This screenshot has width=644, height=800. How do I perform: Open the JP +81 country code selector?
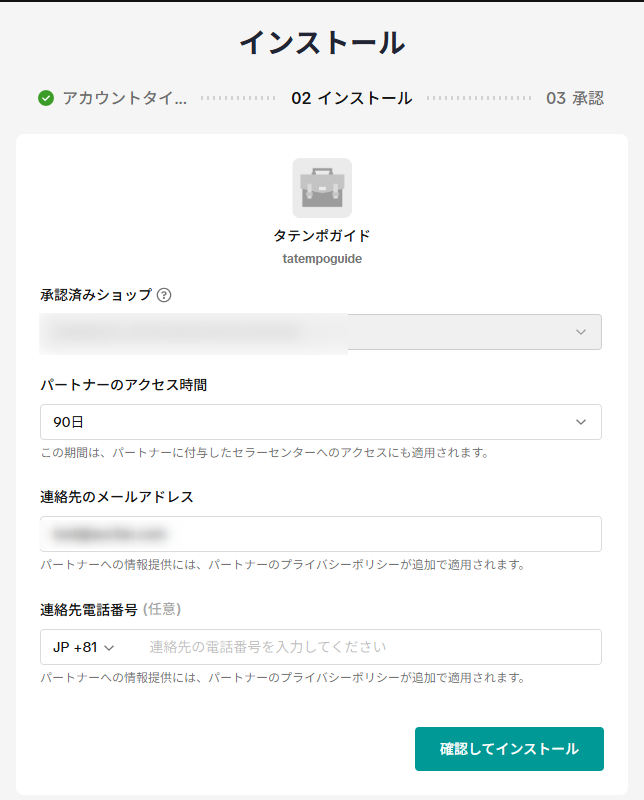tap(84, 647)
